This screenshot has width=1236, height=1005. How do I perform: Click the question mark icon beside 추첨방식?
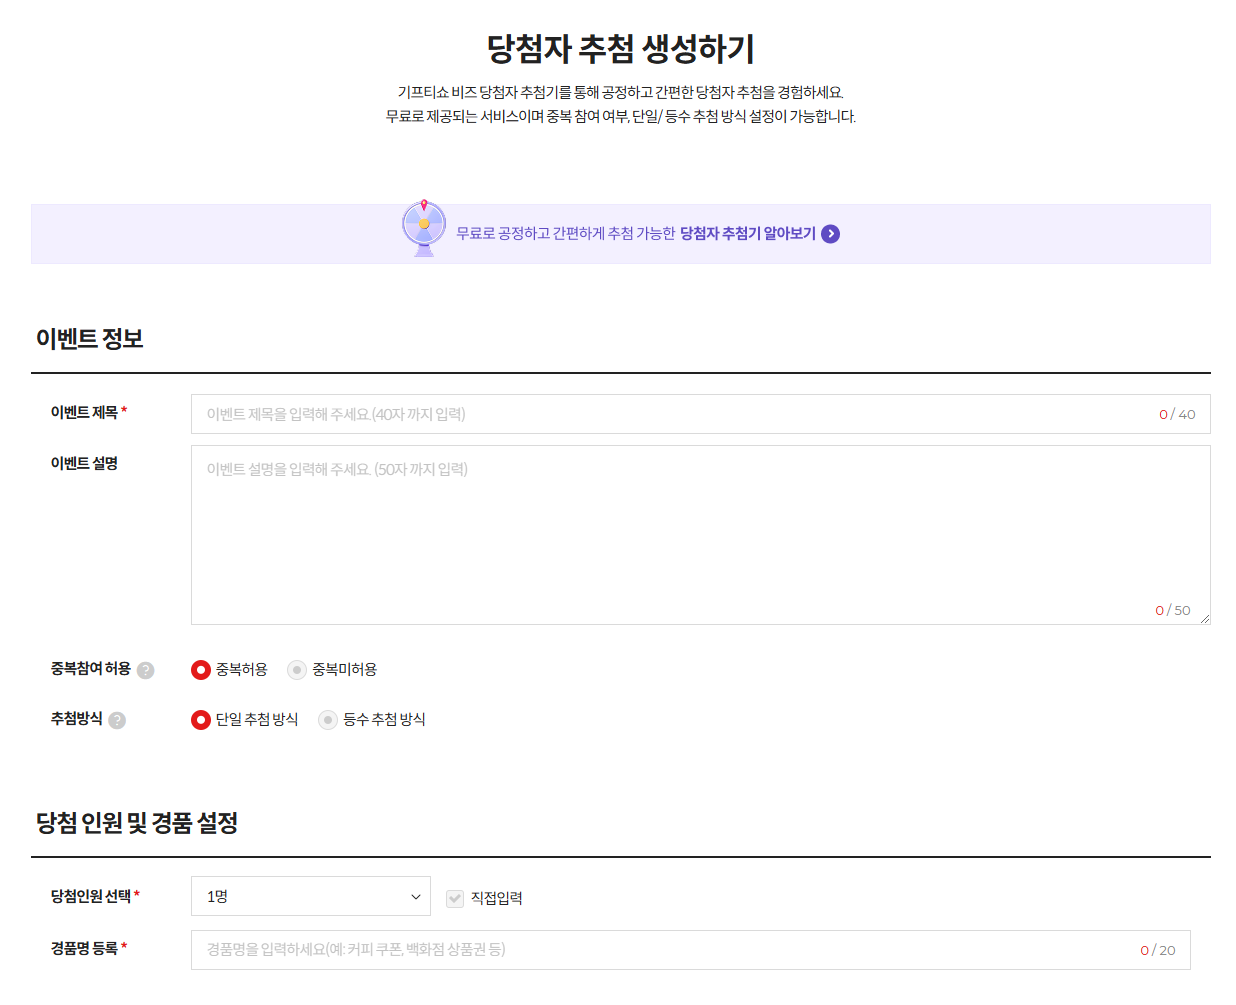pyautogui.click(x=117, y=720)
